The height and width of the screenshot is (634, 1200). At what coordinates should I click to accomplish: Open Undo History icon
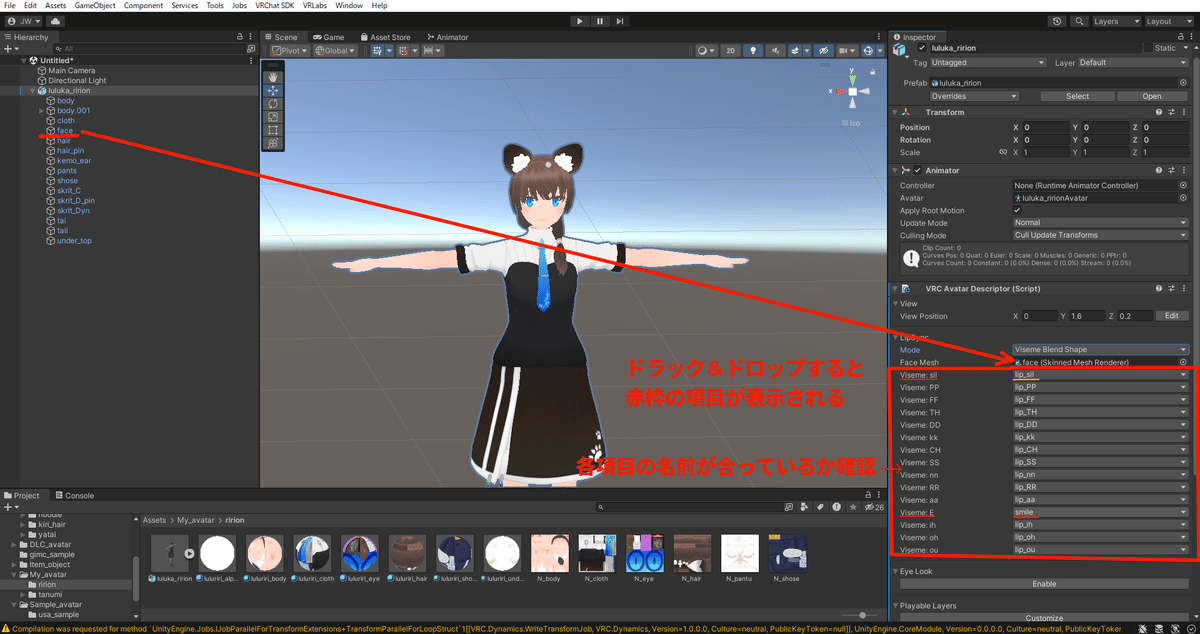pyautogui.click(x=1058, y=21)
